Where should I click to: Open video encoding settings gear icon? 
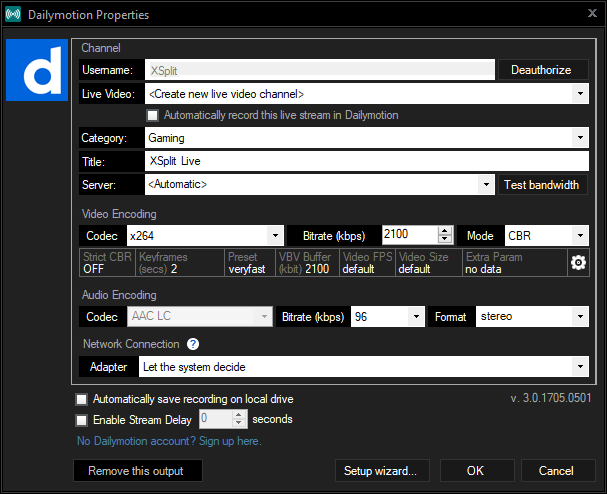coord(578,263)
